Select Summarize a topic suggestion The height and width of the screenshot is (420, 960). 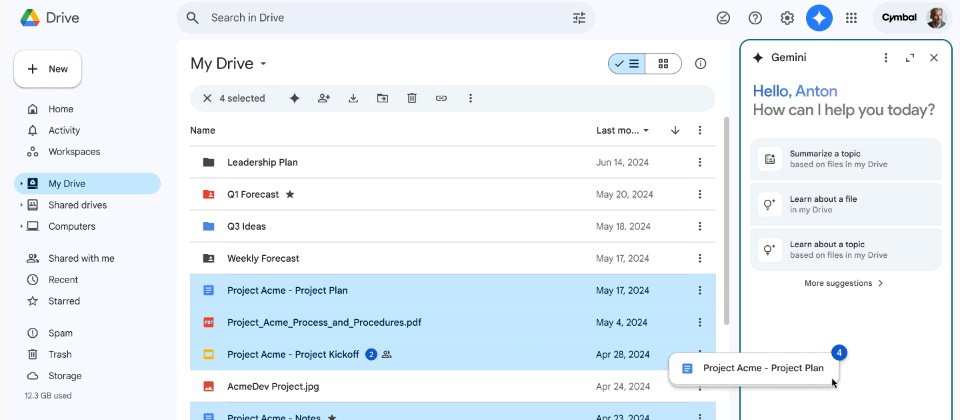846,159
